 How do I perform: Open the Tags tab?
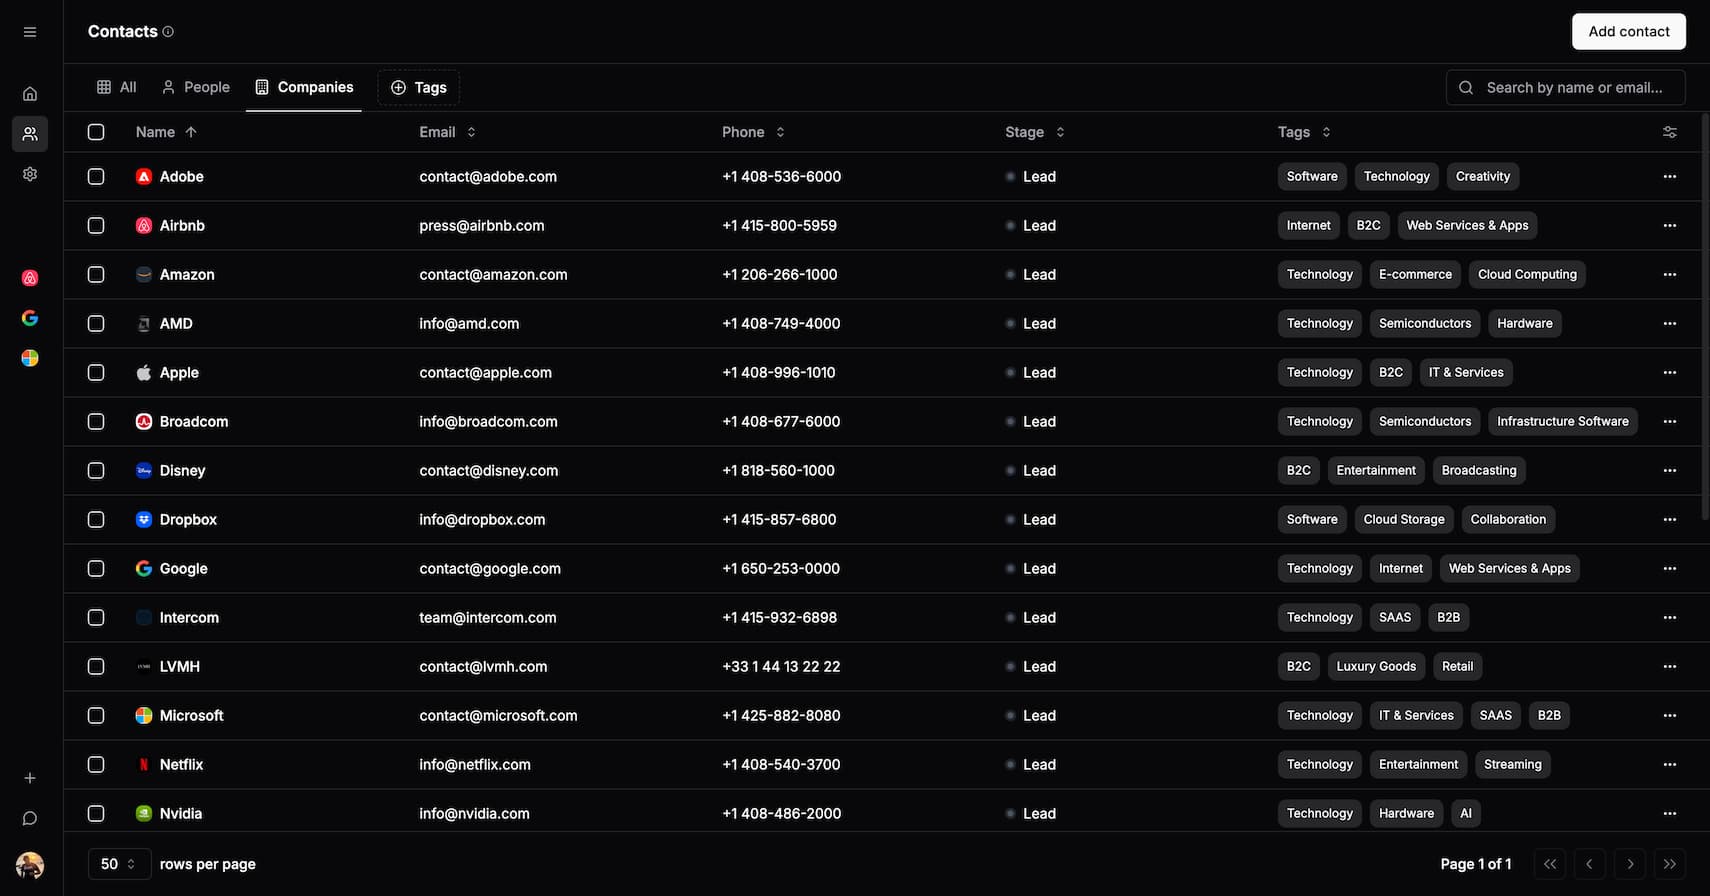(418, 87)
